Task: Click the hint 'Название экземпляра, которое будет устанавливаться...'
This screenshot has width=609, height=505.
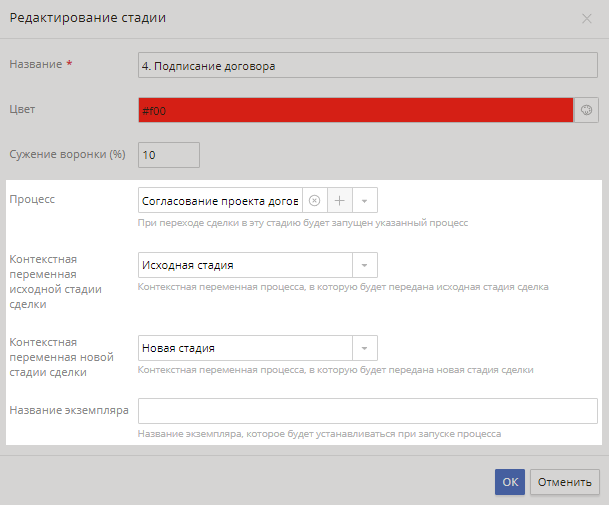Action: point(319,434)
